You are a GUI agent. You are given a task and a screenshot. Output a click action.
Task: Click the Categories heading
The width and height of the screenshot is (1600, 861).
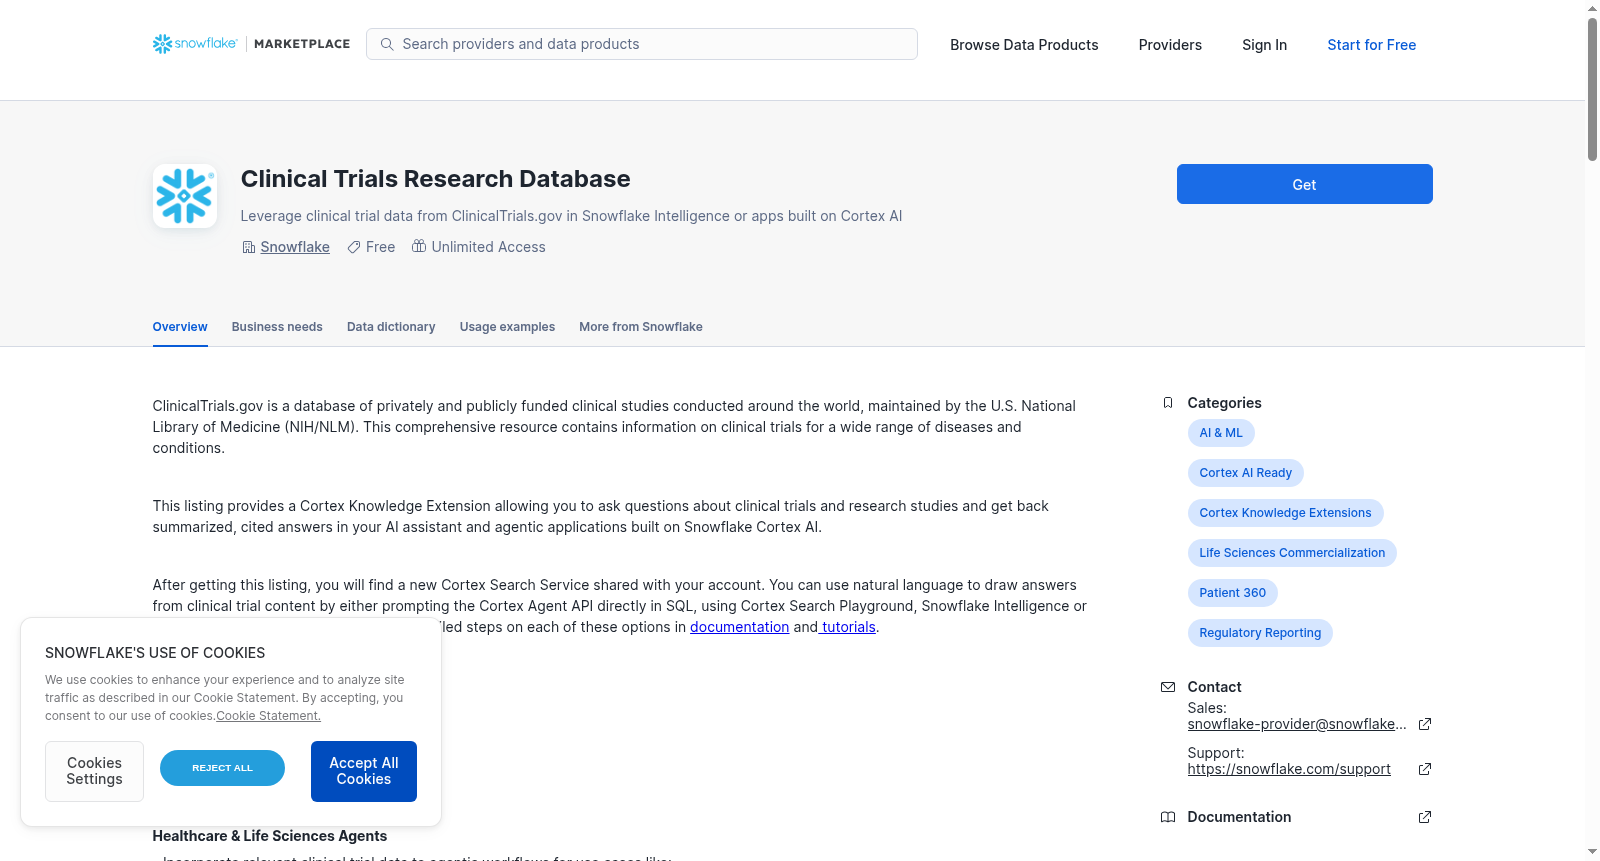(x=1224, y=403)
